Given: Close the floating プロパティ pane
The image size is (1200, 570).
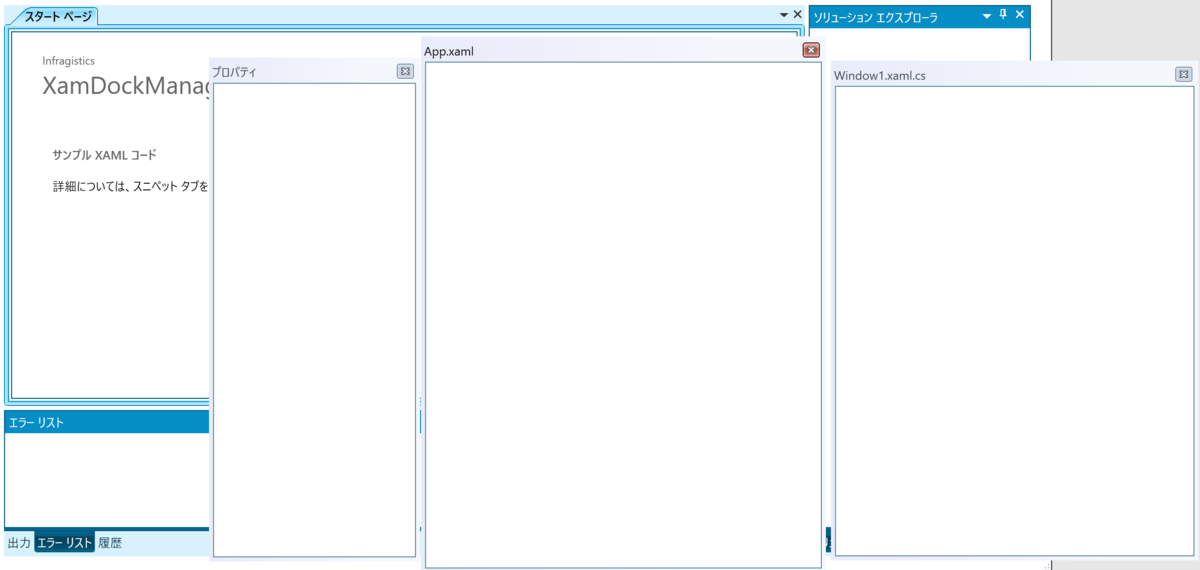Looking at the screenshot, I should (x=405, y=71).
